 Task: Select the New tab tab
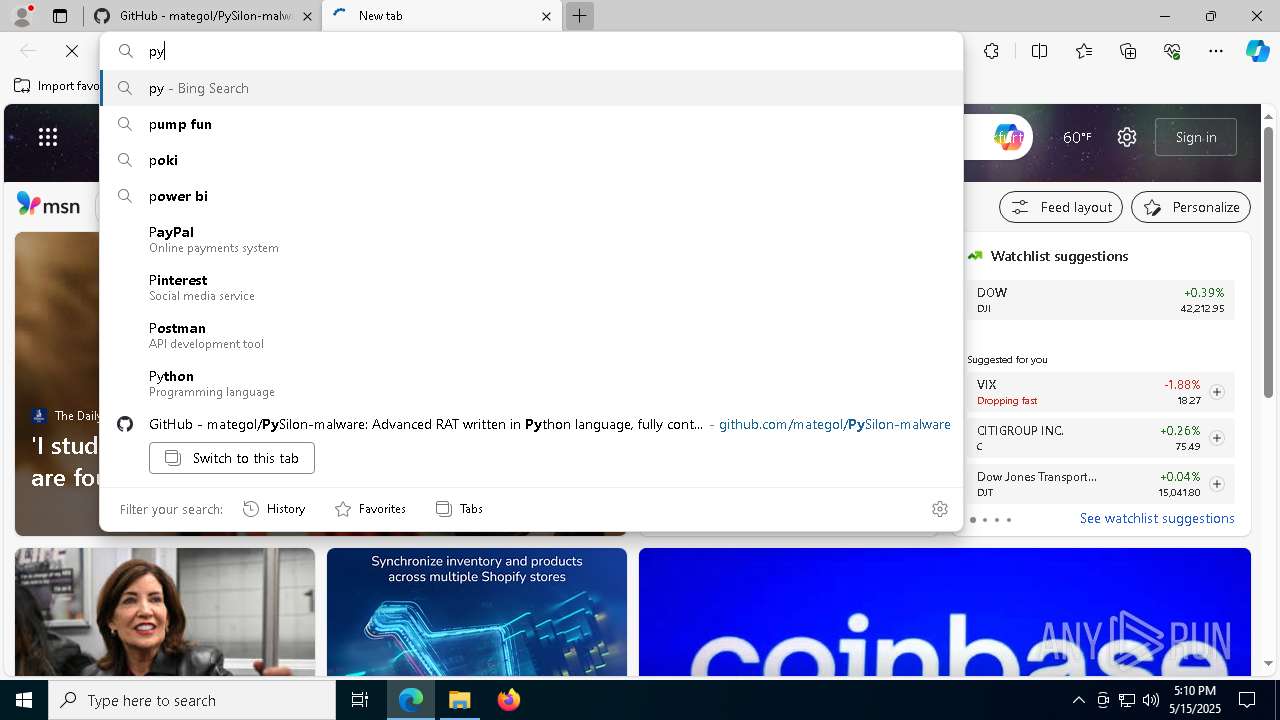[x=440, y=16]
